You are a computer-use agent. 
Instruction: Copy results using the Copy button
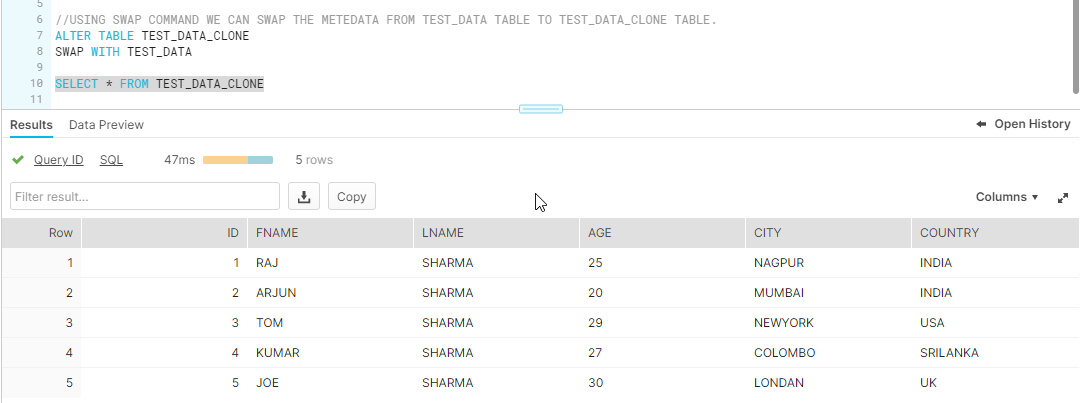pos(351,196)
